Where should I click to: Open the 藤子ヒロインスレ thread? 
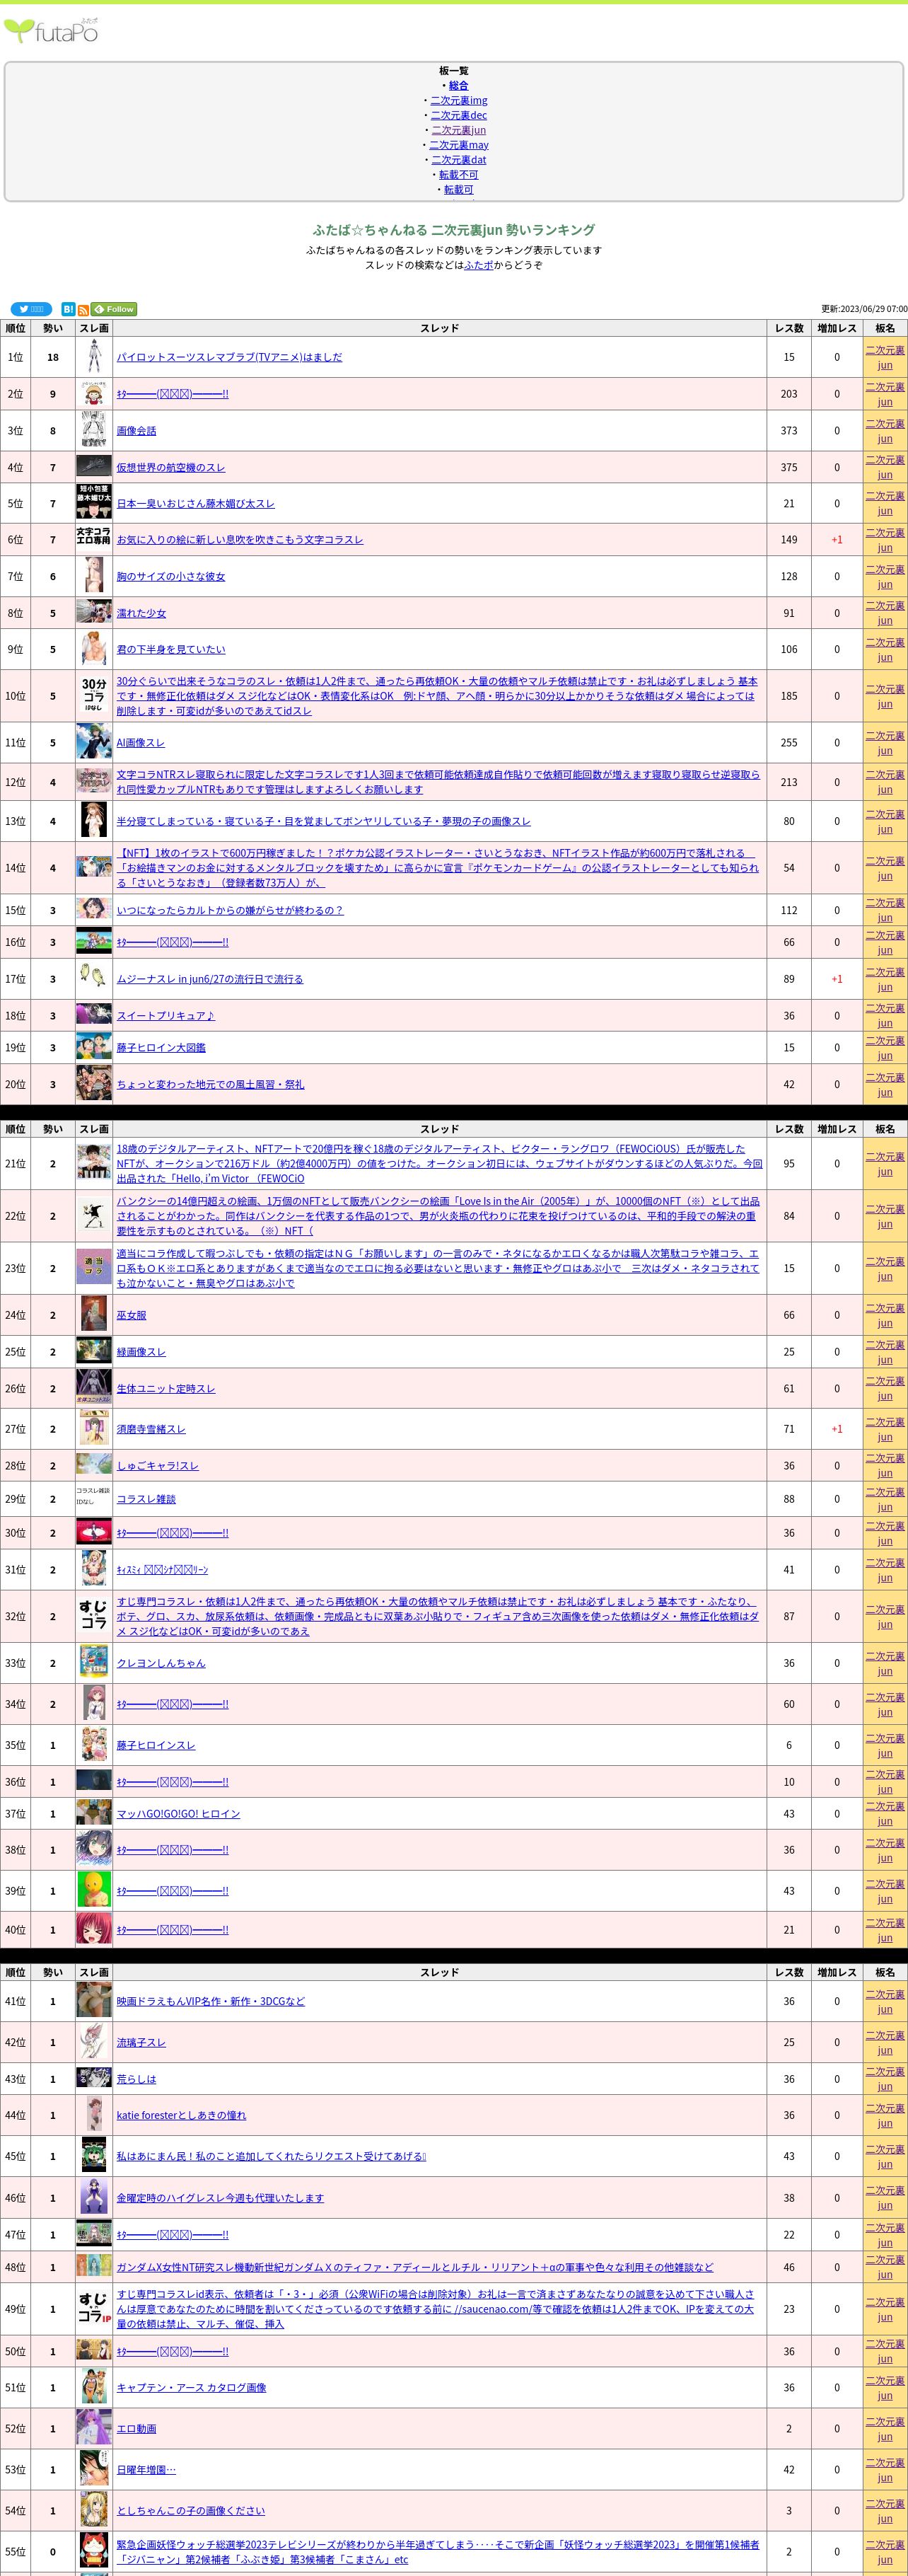pyautogui.click(x=156, y=1745)
